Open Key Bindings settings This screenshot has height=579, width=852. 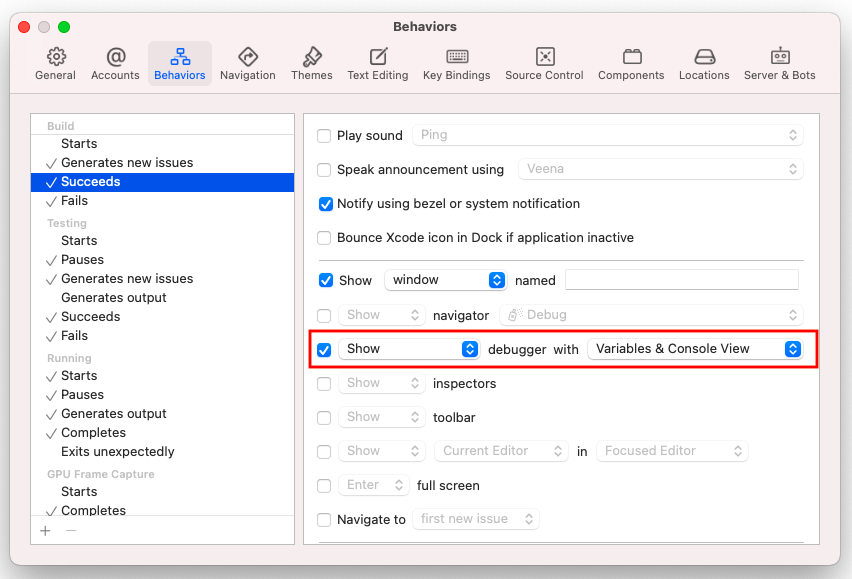point(456,62)
